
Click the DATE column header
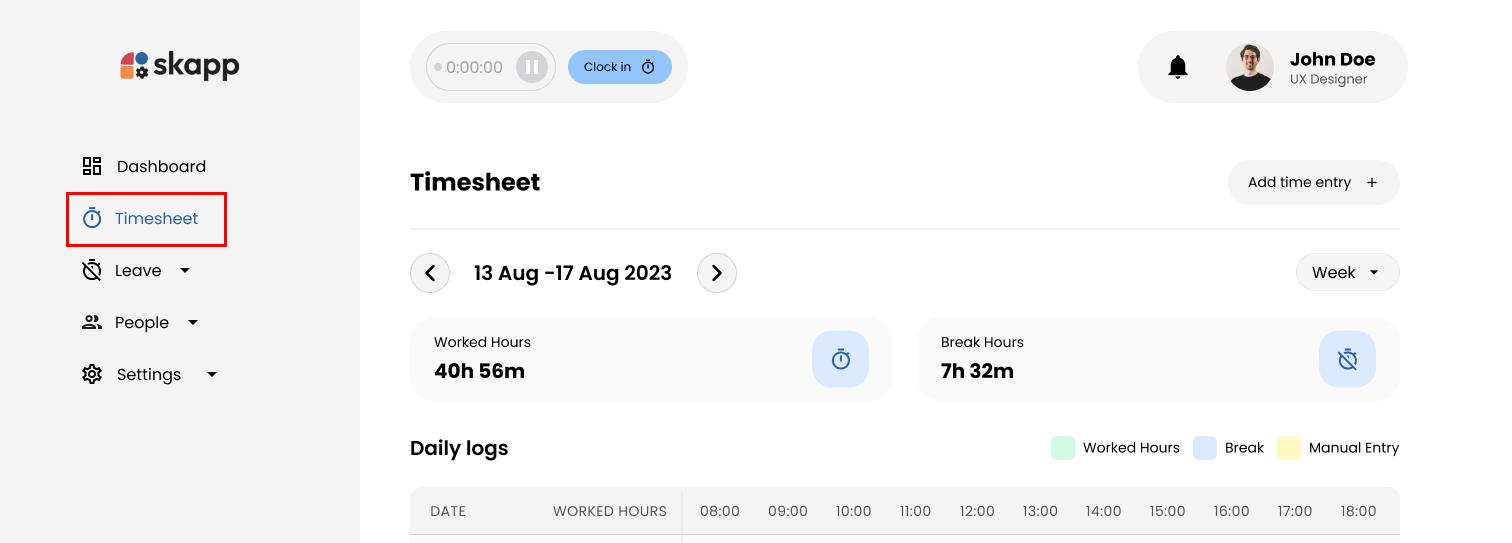coord(448,511)
